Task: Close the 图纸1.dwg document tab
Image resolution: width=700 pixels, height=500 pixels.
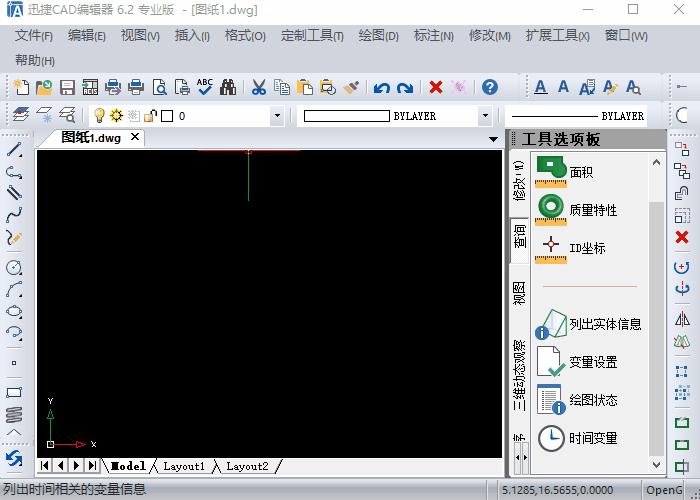Action: [135, 137]
